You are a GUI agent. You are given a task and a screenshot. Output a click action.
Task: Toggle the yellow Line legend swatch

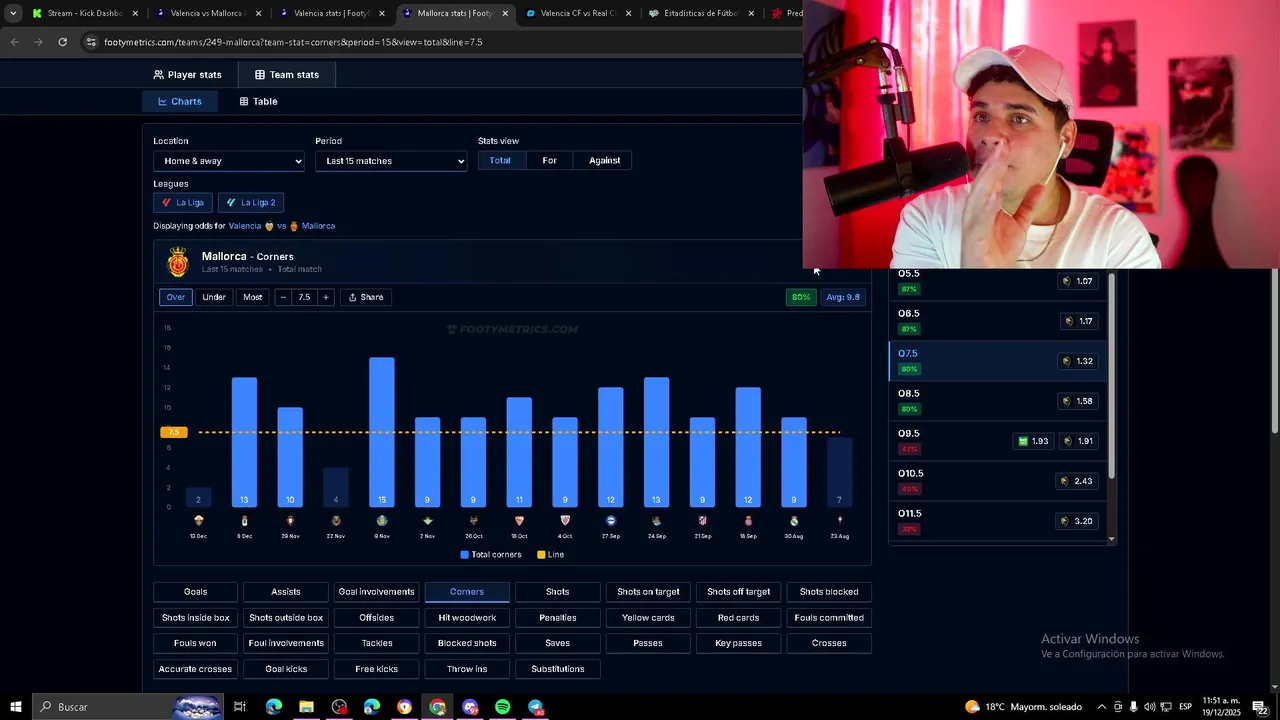tap(541, 555)
